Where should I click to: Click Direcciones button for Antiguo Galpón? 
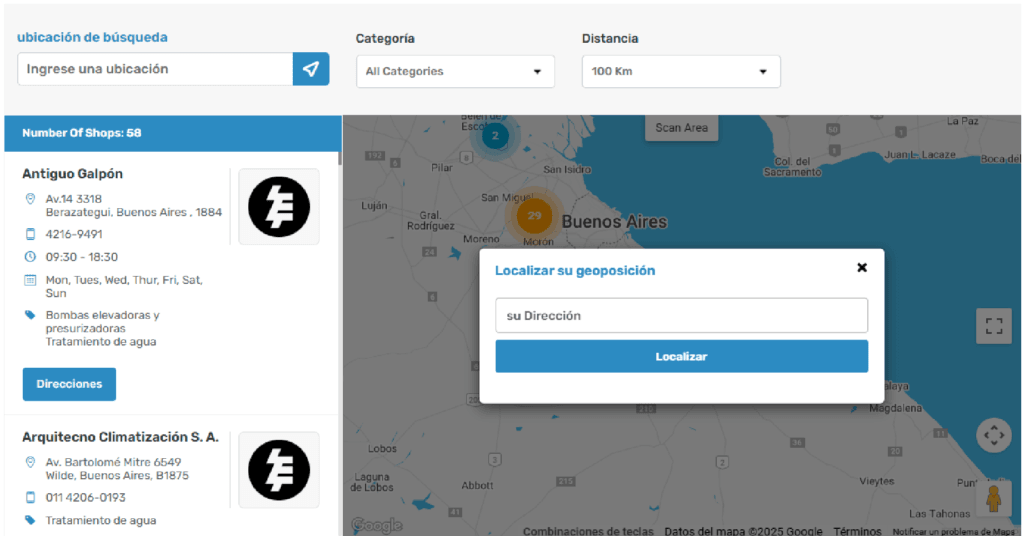69,384
